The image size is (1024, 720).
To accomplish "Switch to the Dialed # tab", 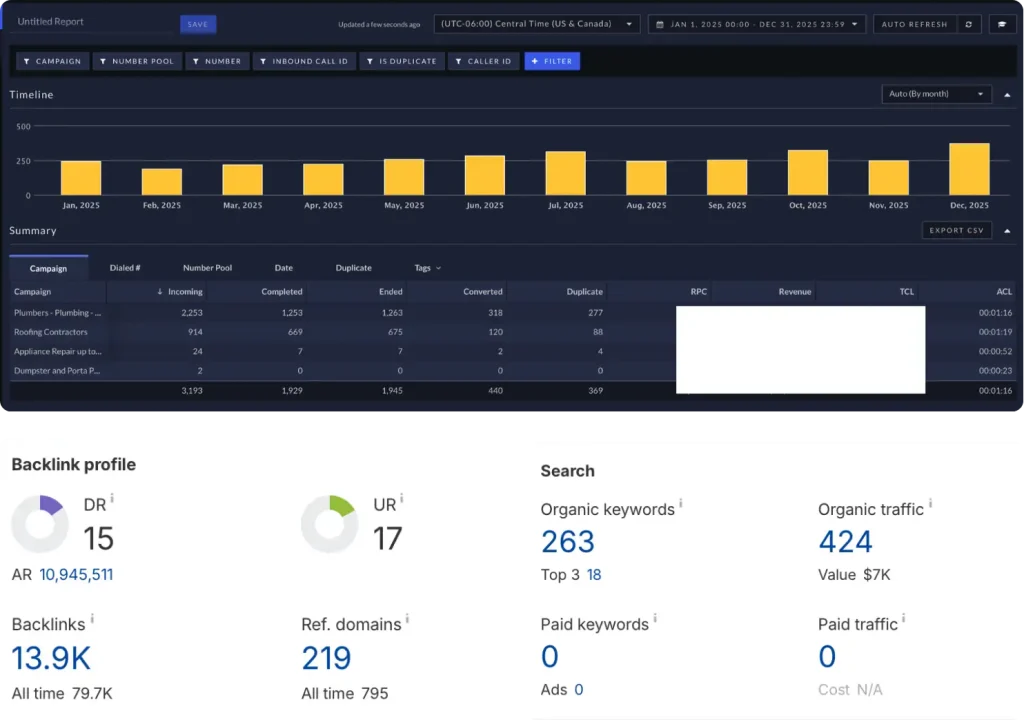I will tap(125, 268).
